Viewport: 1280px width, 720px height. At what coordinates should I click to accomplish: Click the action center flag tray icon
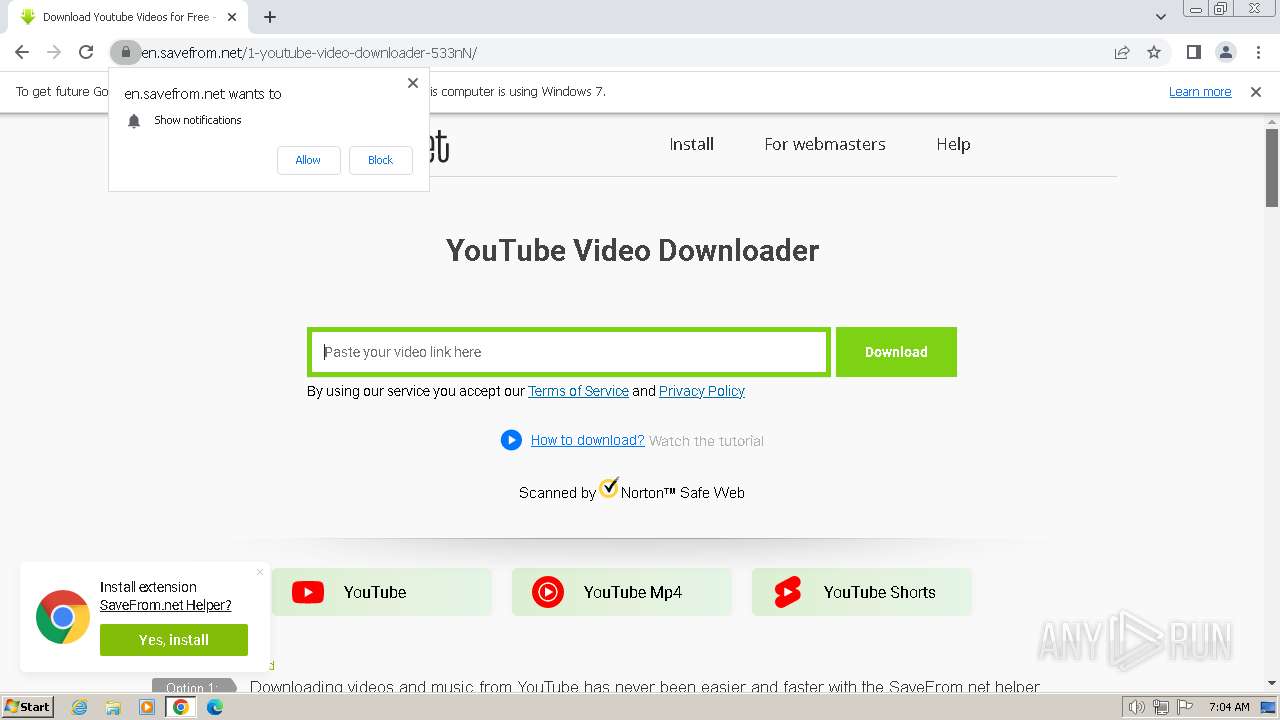coord(1185,707)
